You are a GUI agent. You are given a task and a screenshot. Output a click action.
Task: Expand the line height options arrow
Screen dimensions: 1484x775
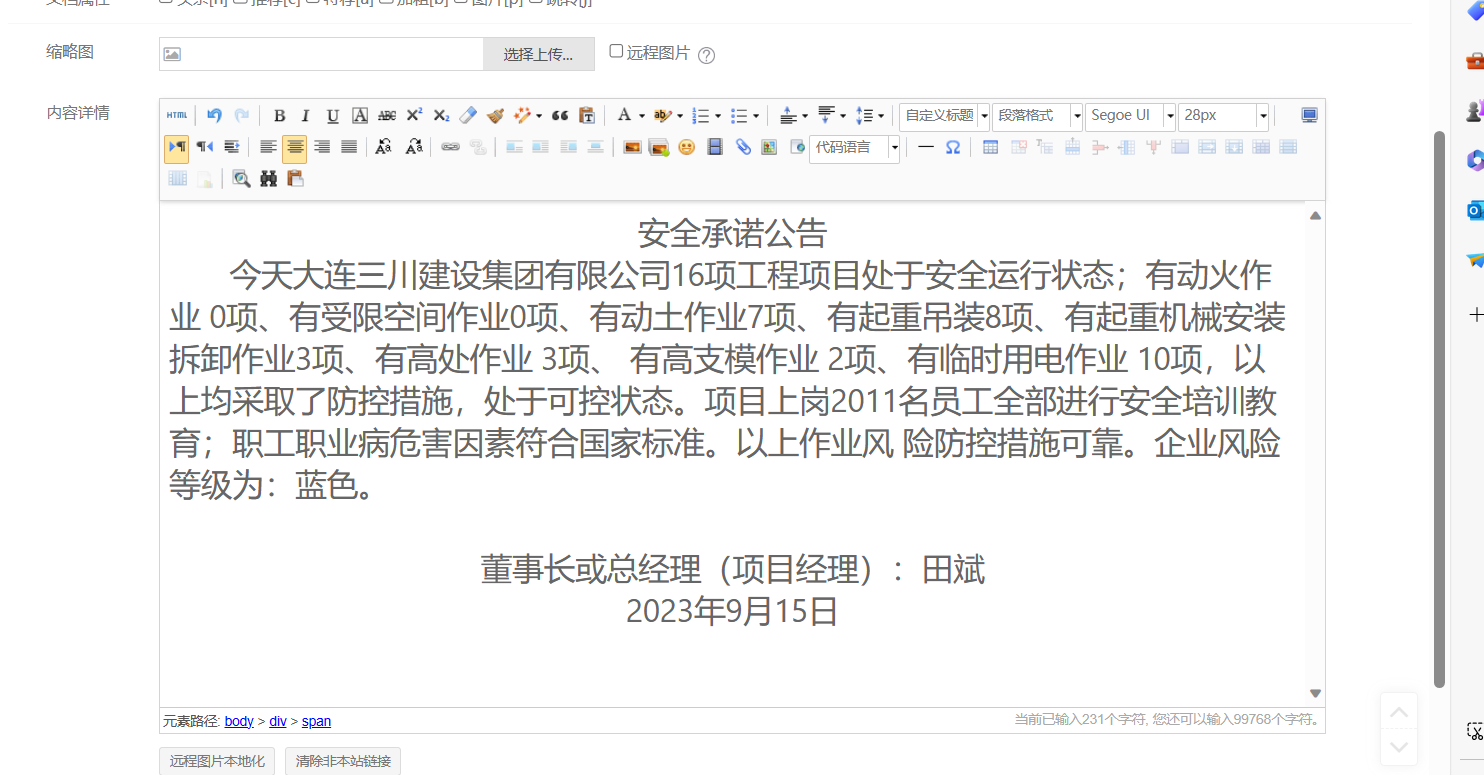[x=880, y=116]
